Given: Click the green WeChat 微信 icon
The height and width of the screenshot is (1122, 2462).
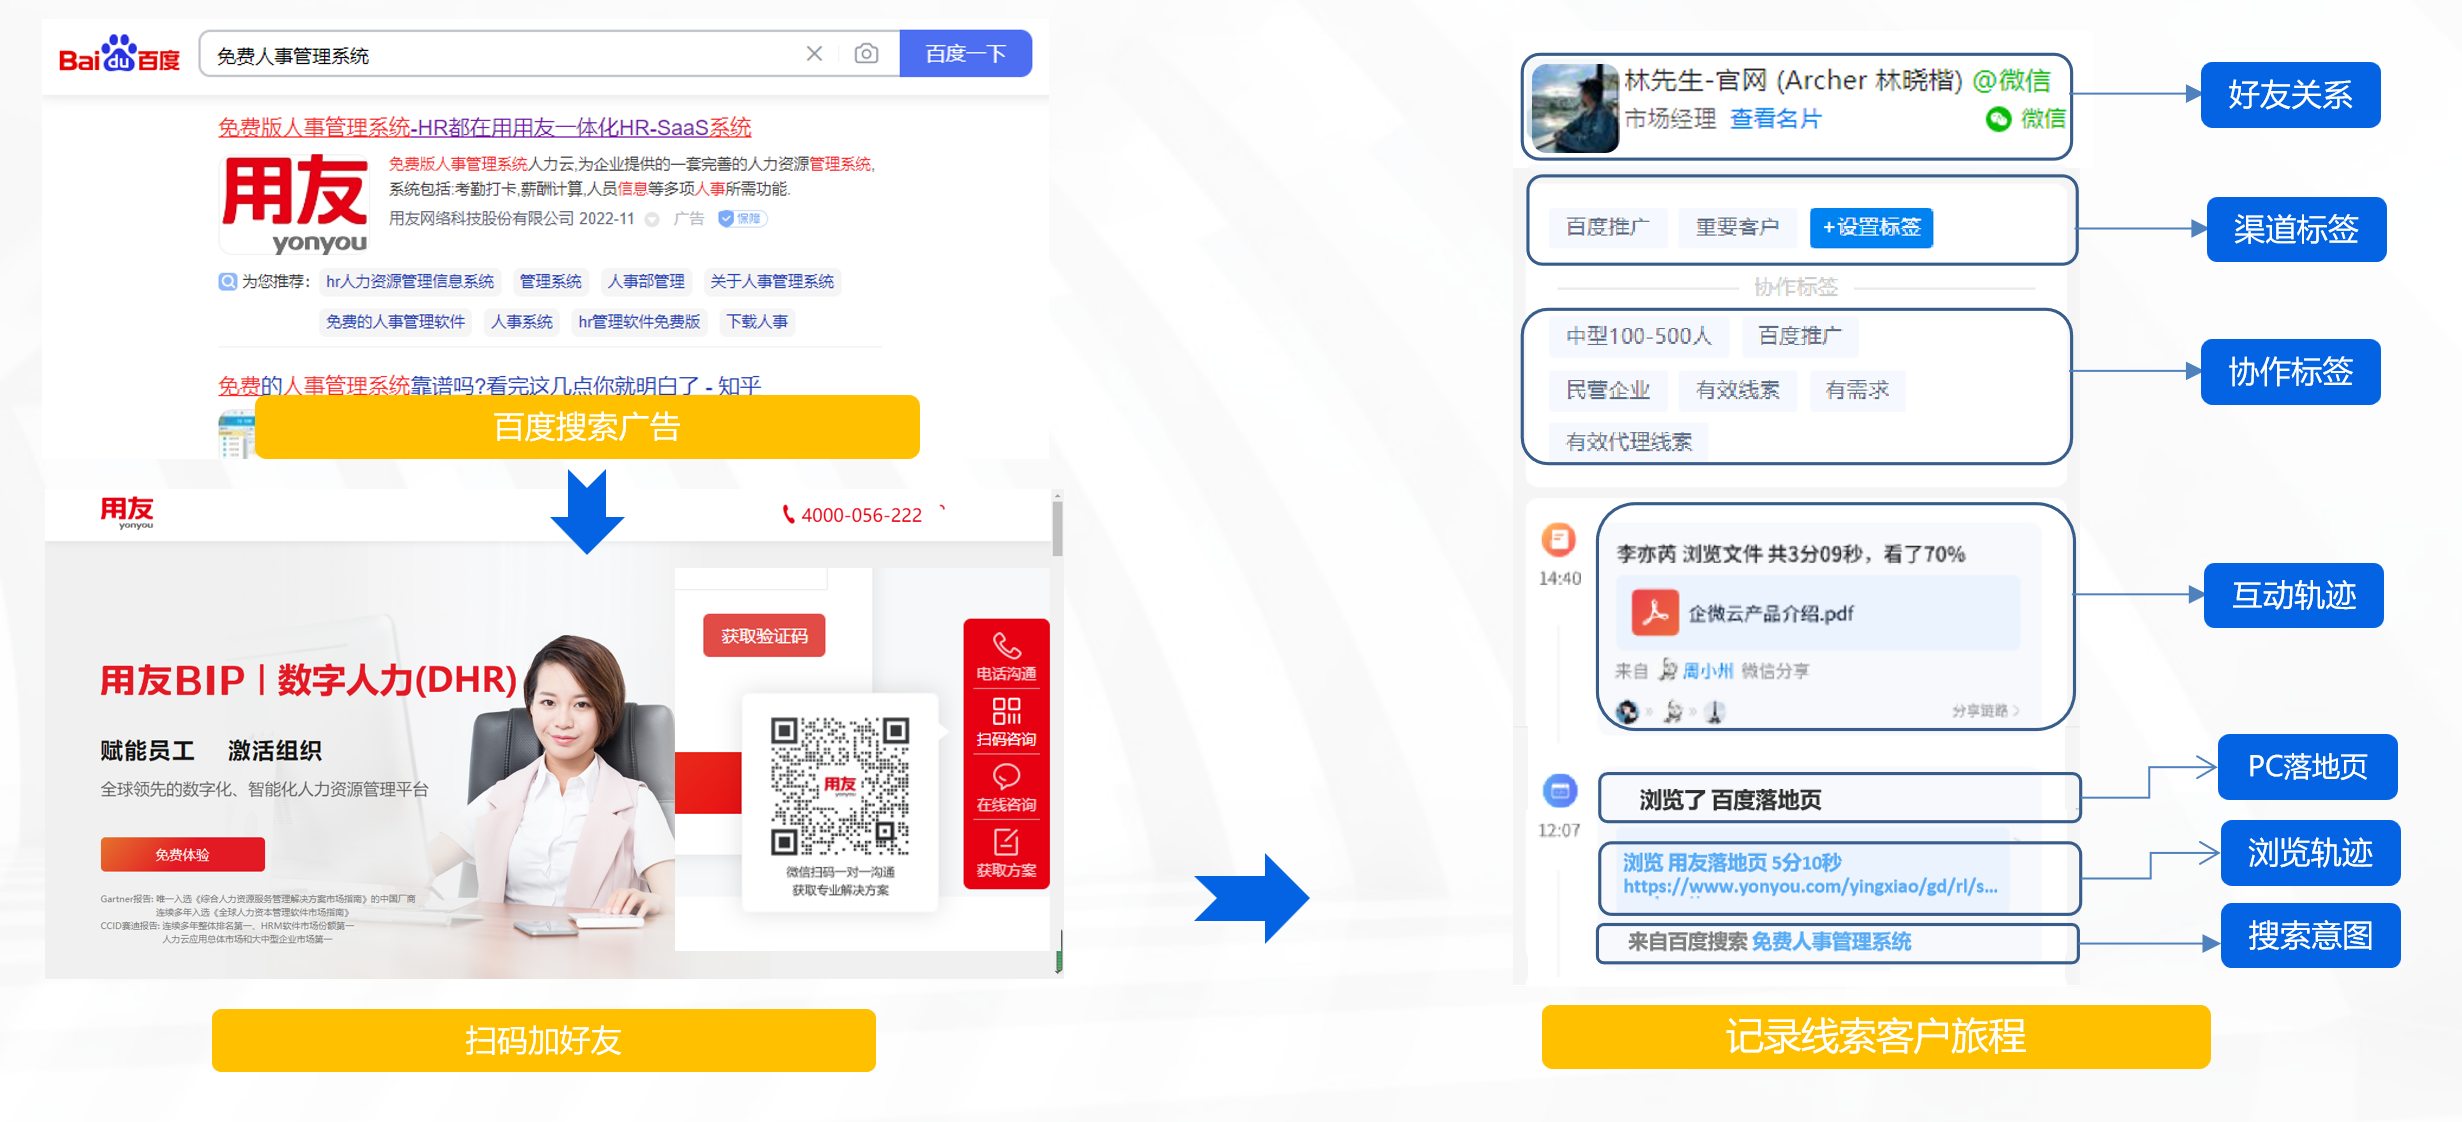Looking at the screenshot, I should tap(1998, 119).
